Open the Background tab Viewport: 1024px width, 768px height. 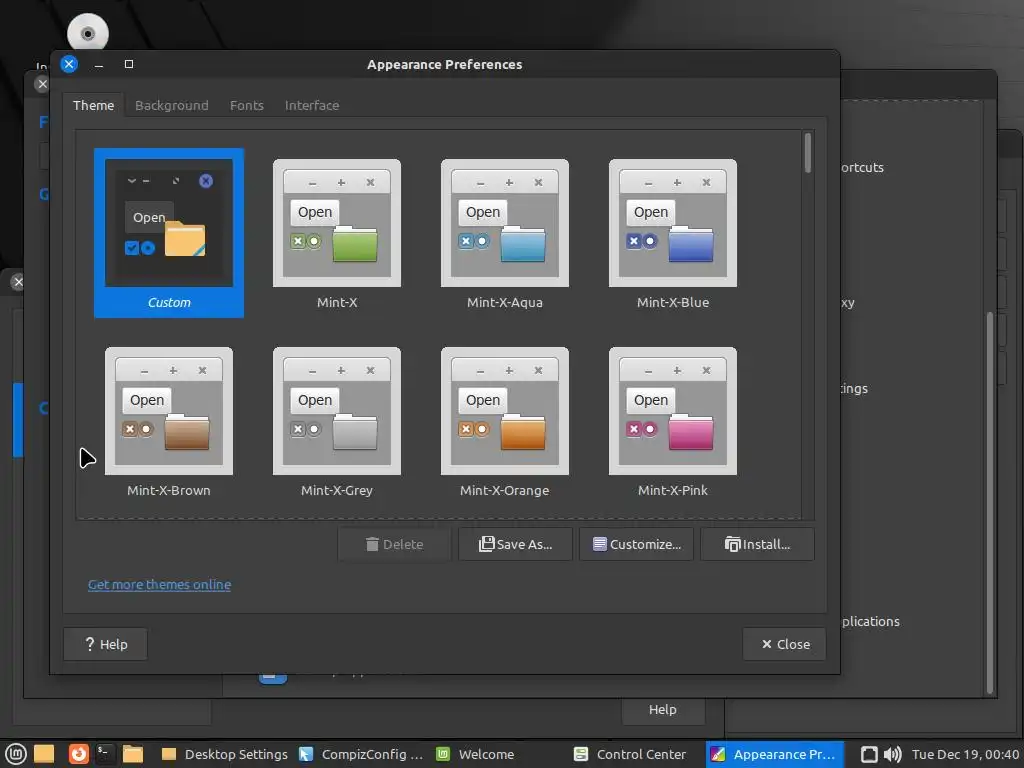coord(172,105)
